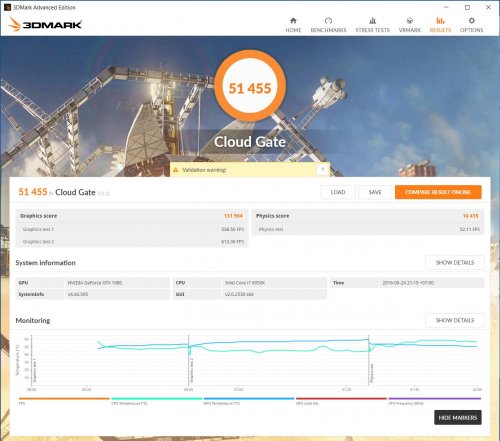Toggle the FPS series in chart legend
The width and height of the screenshot is (500, 441).
pos(64,401)
